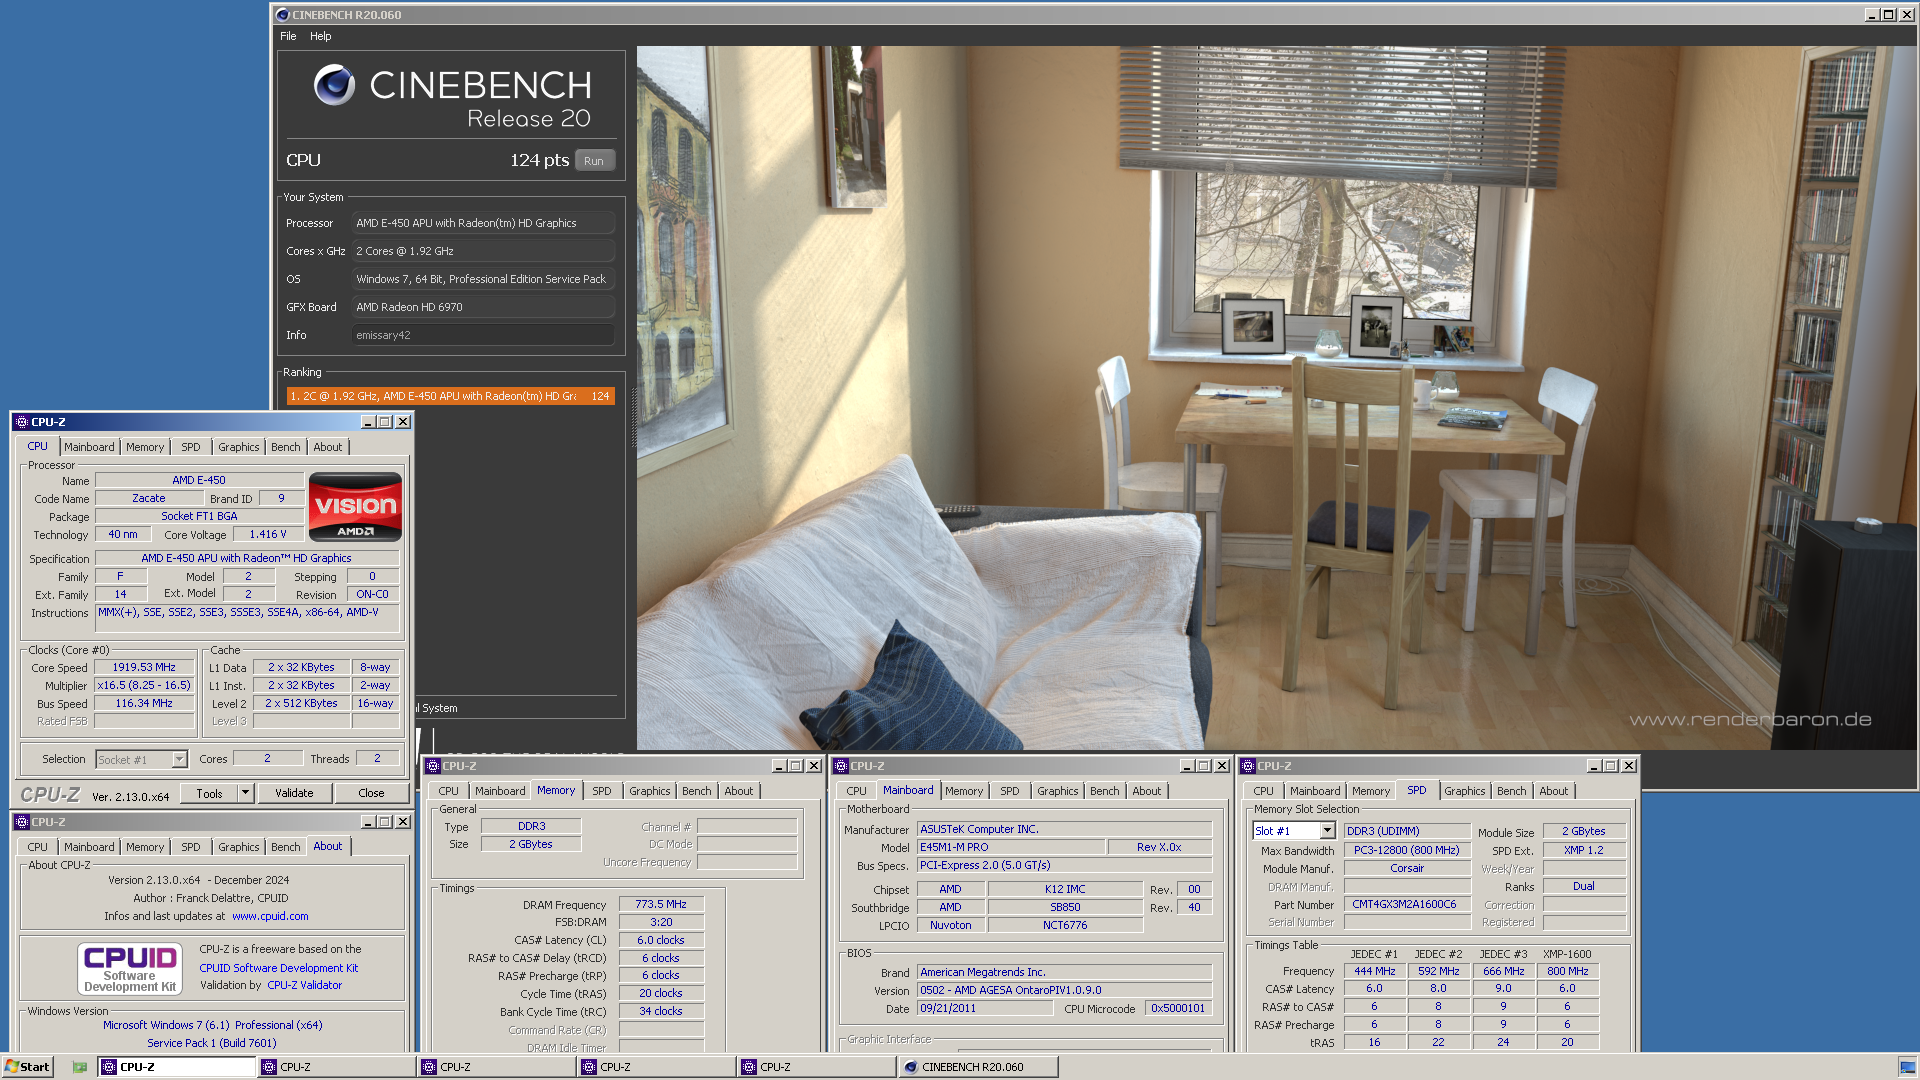Open CPUID Software Development Kit link
This screenshot has height=1080, width=1920.
tap(278, 968)
